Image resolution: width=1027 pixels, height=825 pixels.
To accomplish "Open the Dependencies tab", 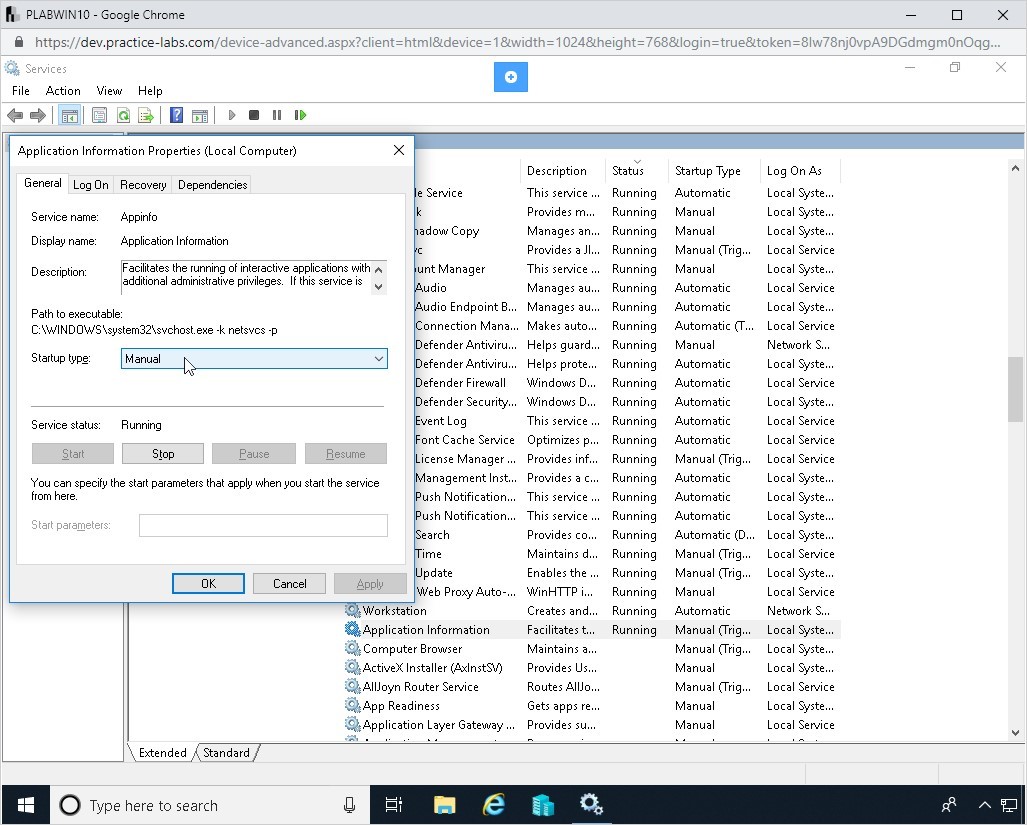I will coord(212,185).
